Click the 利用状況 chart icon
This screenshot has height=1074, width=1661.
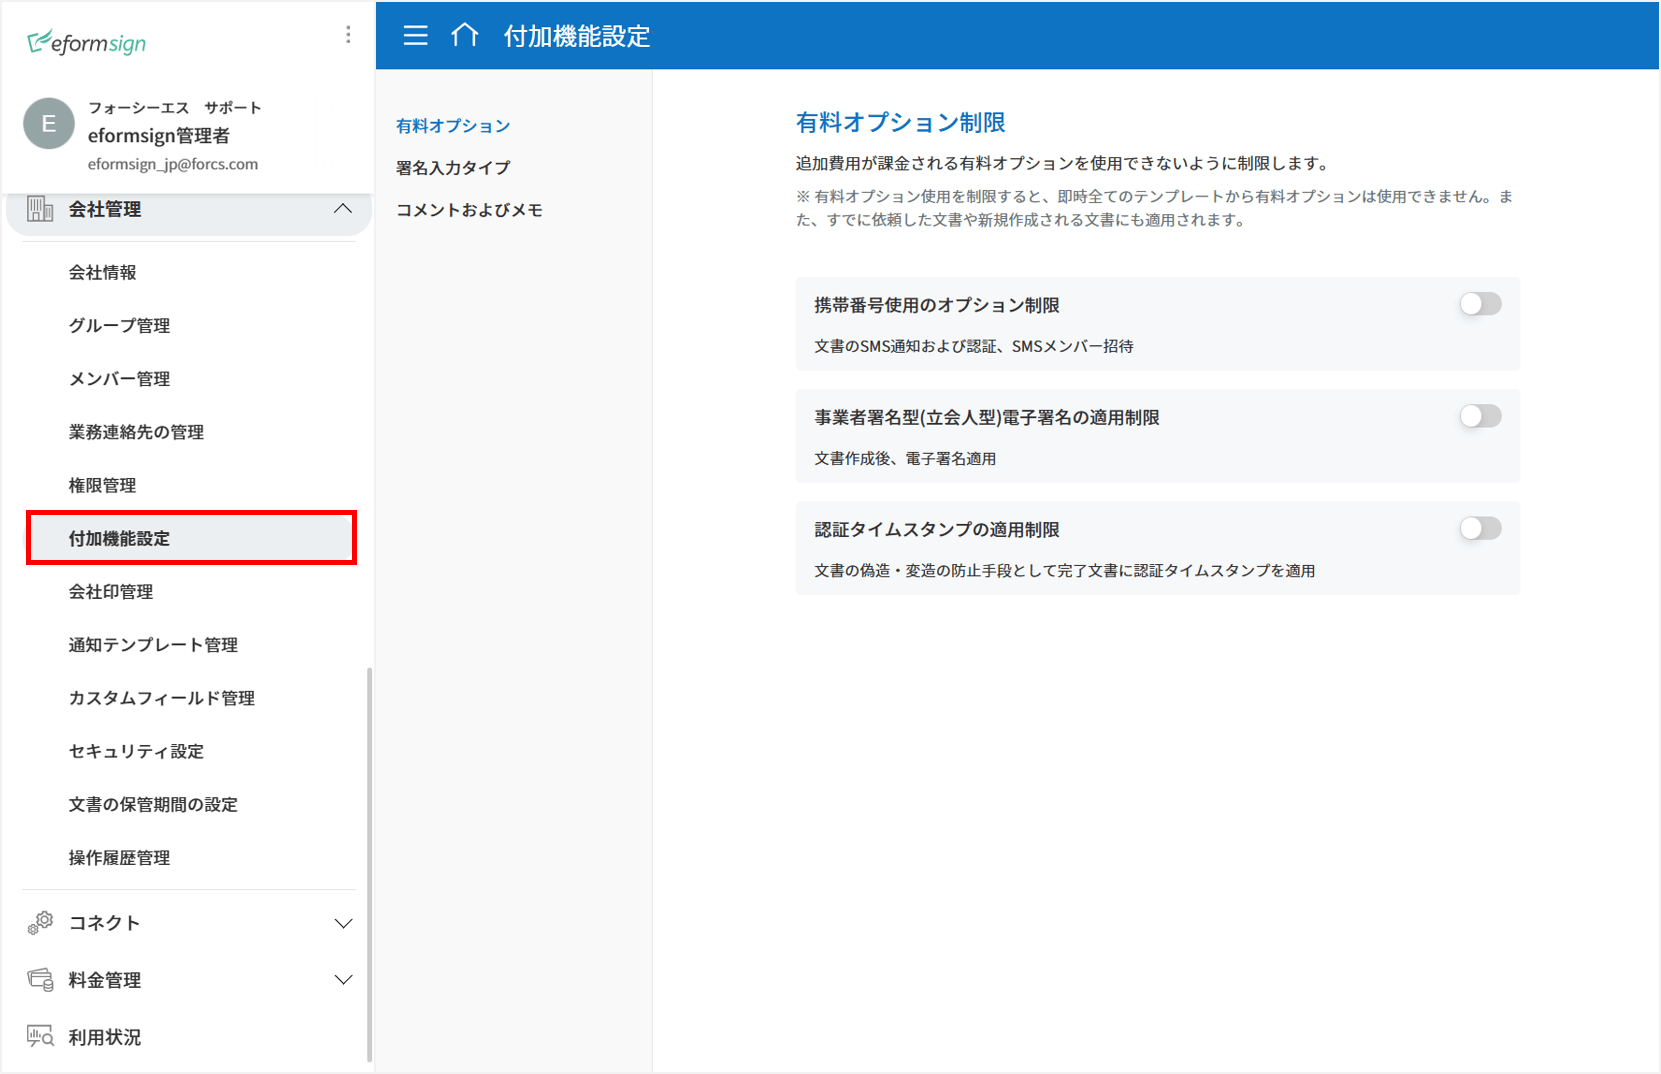[40, 1037]
